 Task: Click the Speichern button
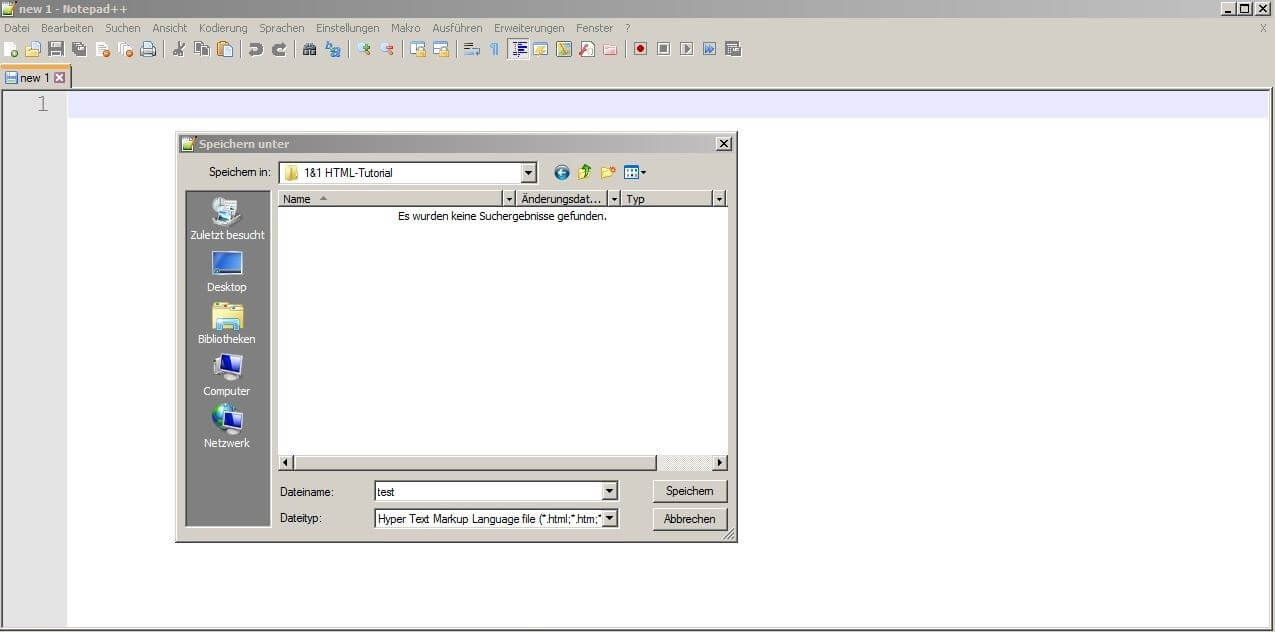click(x=690, y=492)
